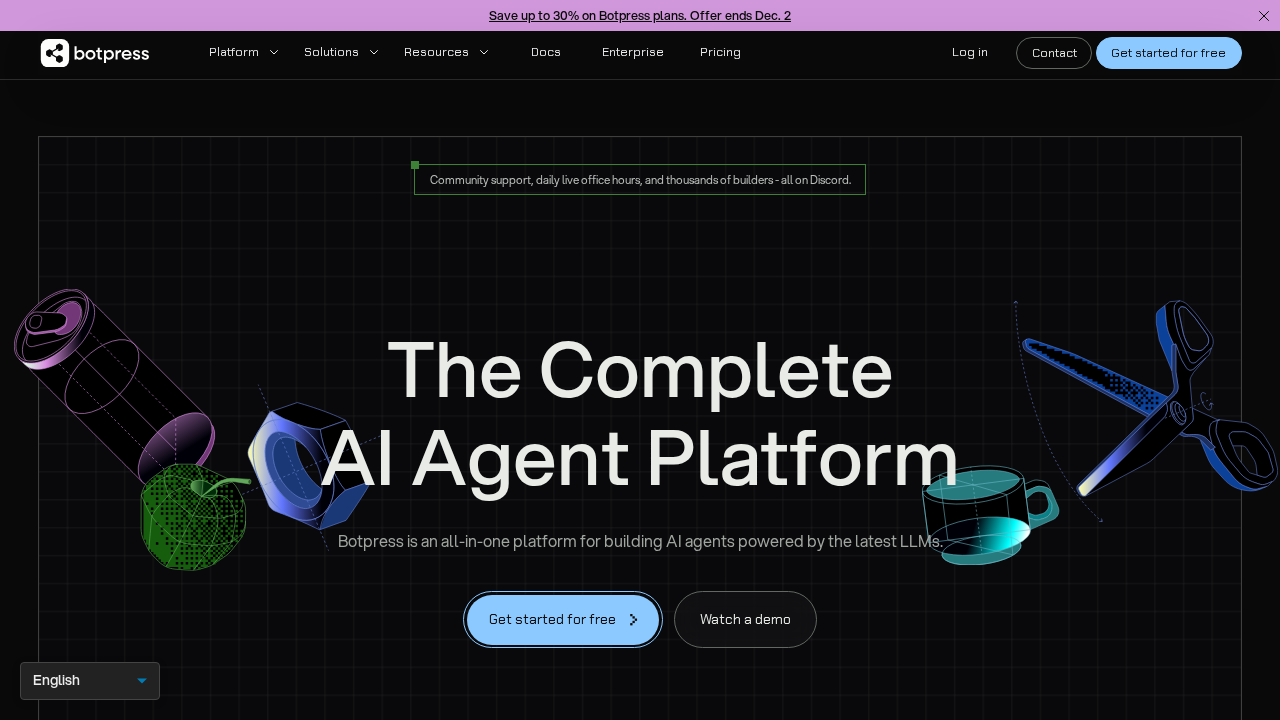Click the arrow inside Get started button
This screenshot has height=720, width=1280.
633,619
